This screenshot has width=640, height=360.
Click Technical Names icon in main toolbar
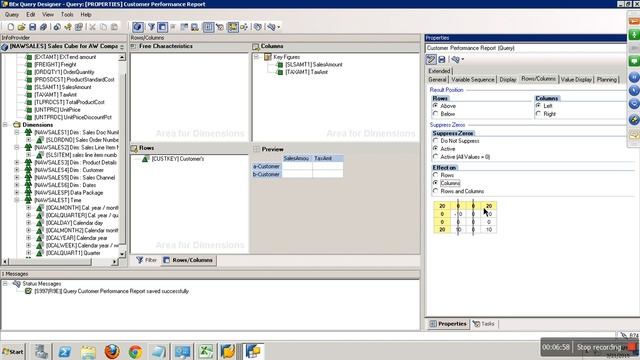click(x=271, y=27)
